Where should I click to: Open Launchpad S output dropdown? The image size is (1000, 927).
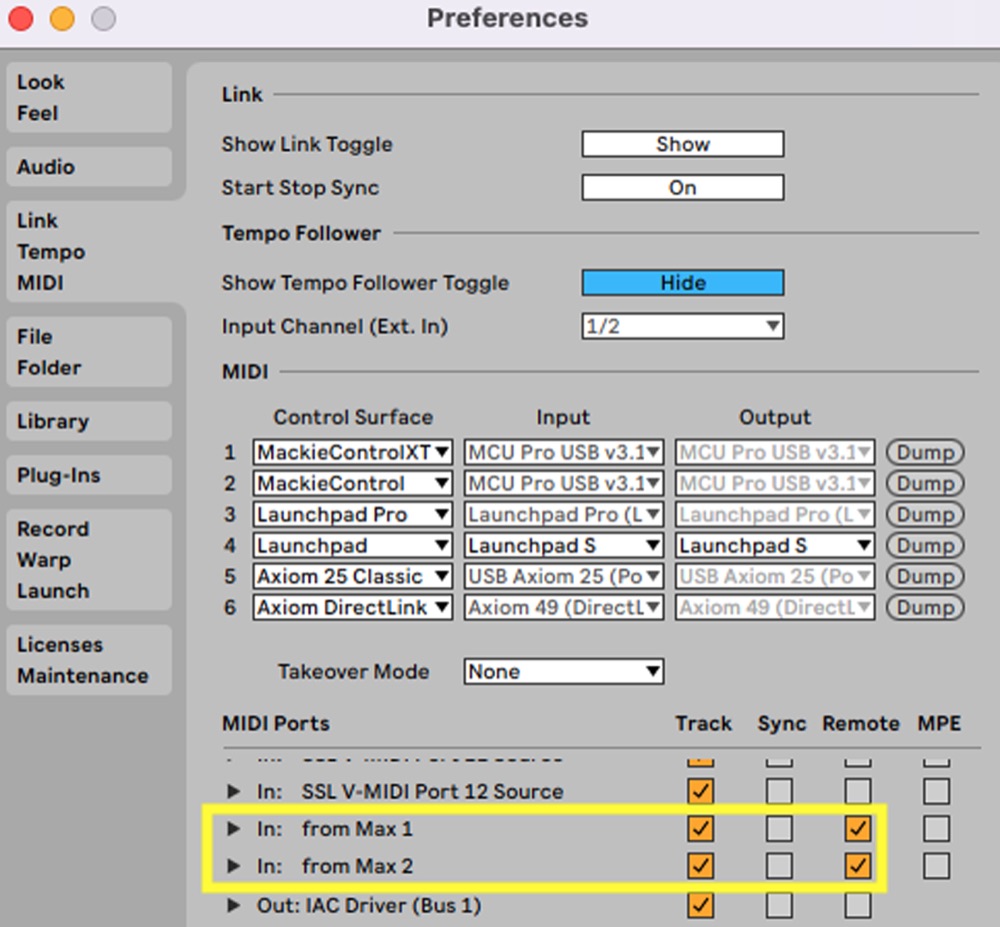pyautogui.click(x=775, y=545)
